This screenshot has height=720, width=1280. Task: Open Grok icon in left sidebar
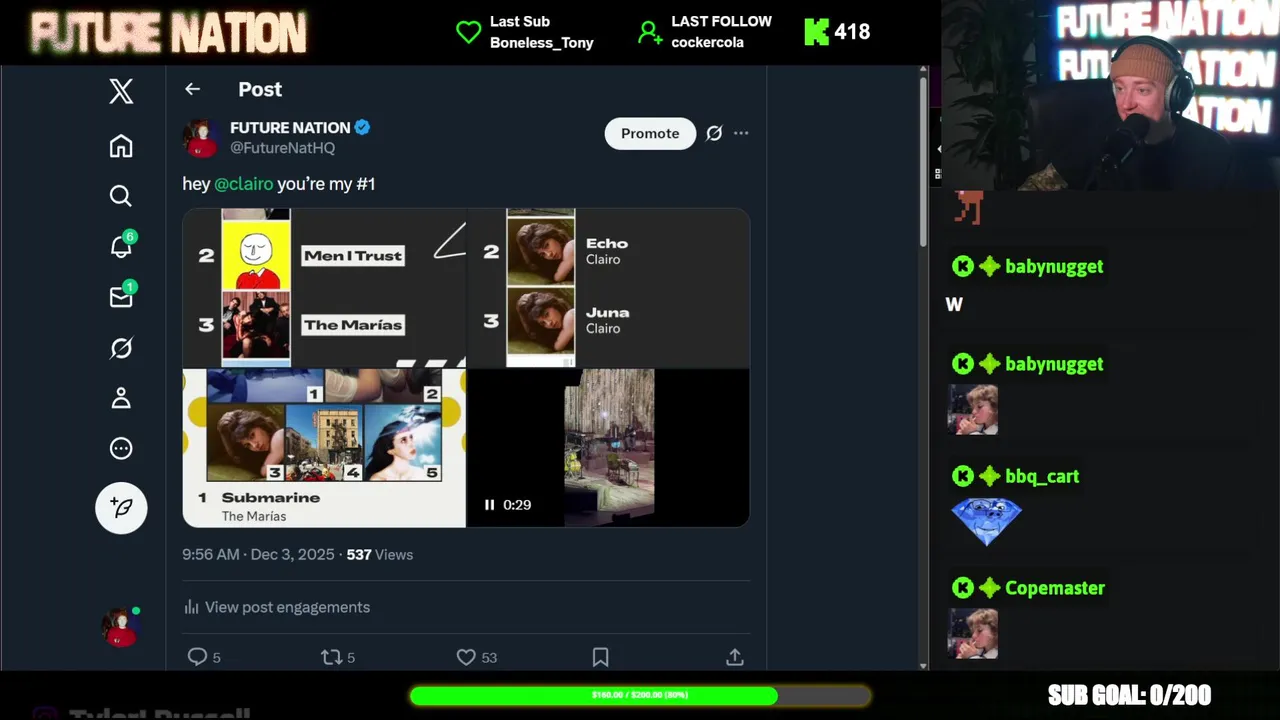point(121,348)
